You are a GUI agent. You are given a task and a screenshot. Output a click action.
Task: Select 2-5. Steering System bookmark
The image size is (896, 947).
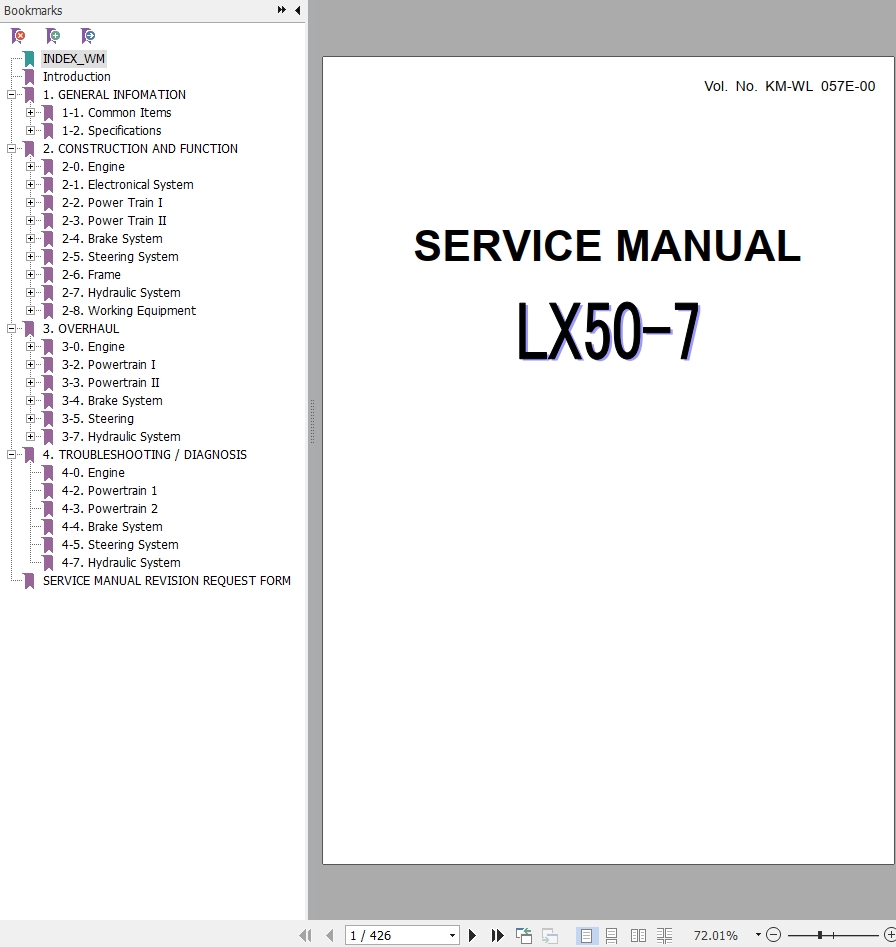120,257
